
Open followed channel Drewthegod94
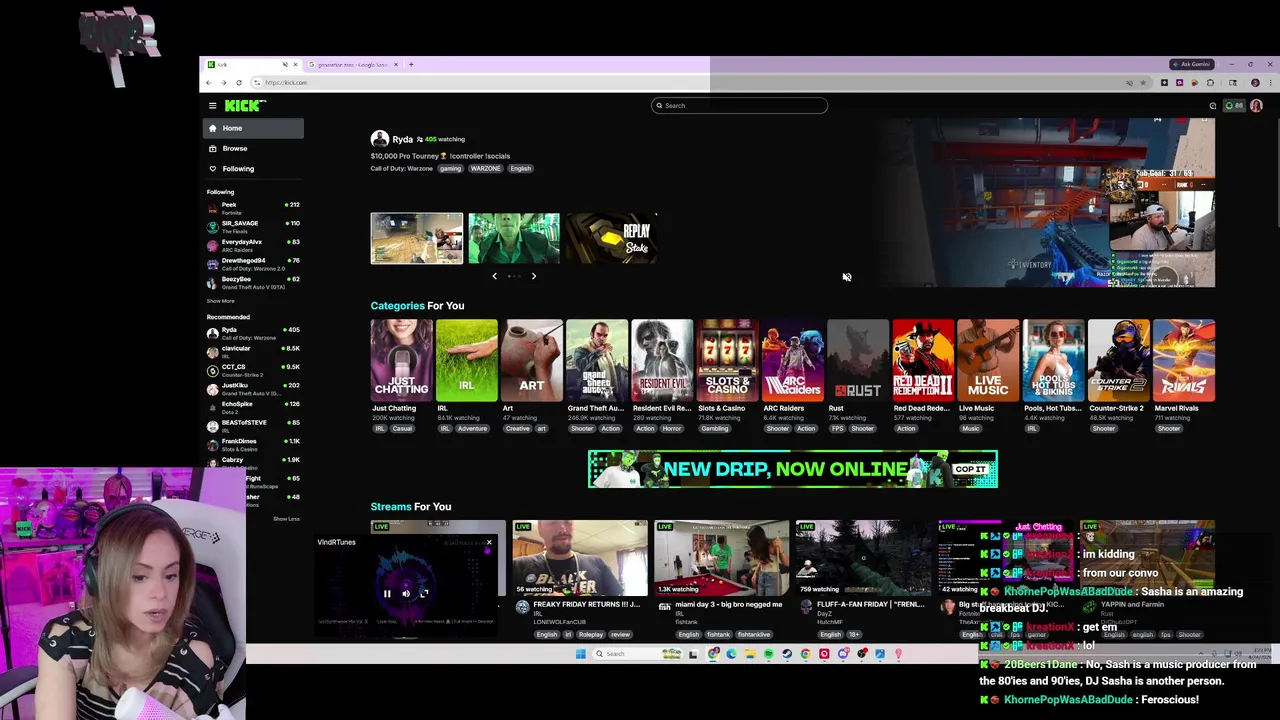(x=253, y=264)
